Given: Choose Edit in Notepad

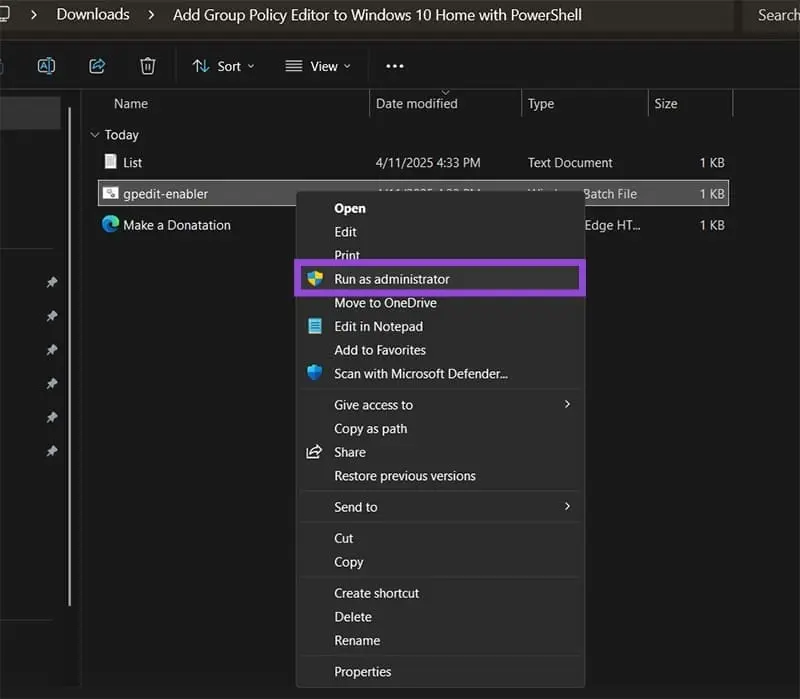Looking at the screenshot, I should [x=440, y=326].
